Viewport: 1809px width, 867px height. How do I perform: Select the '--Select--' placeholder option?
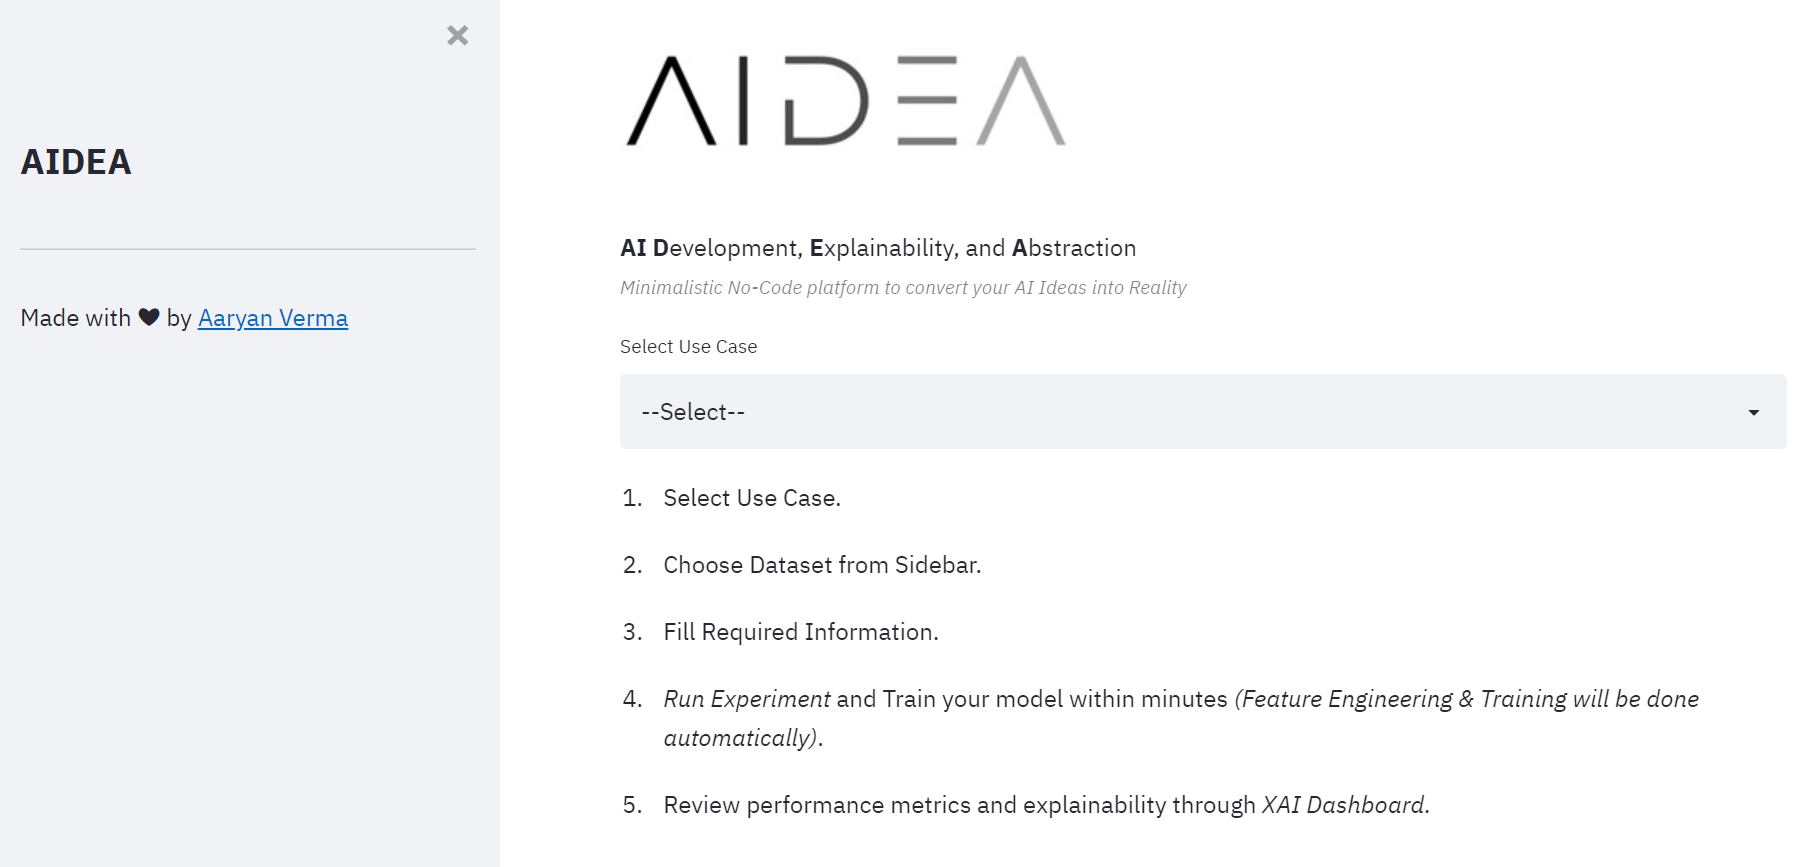click(x=692, y=411)
